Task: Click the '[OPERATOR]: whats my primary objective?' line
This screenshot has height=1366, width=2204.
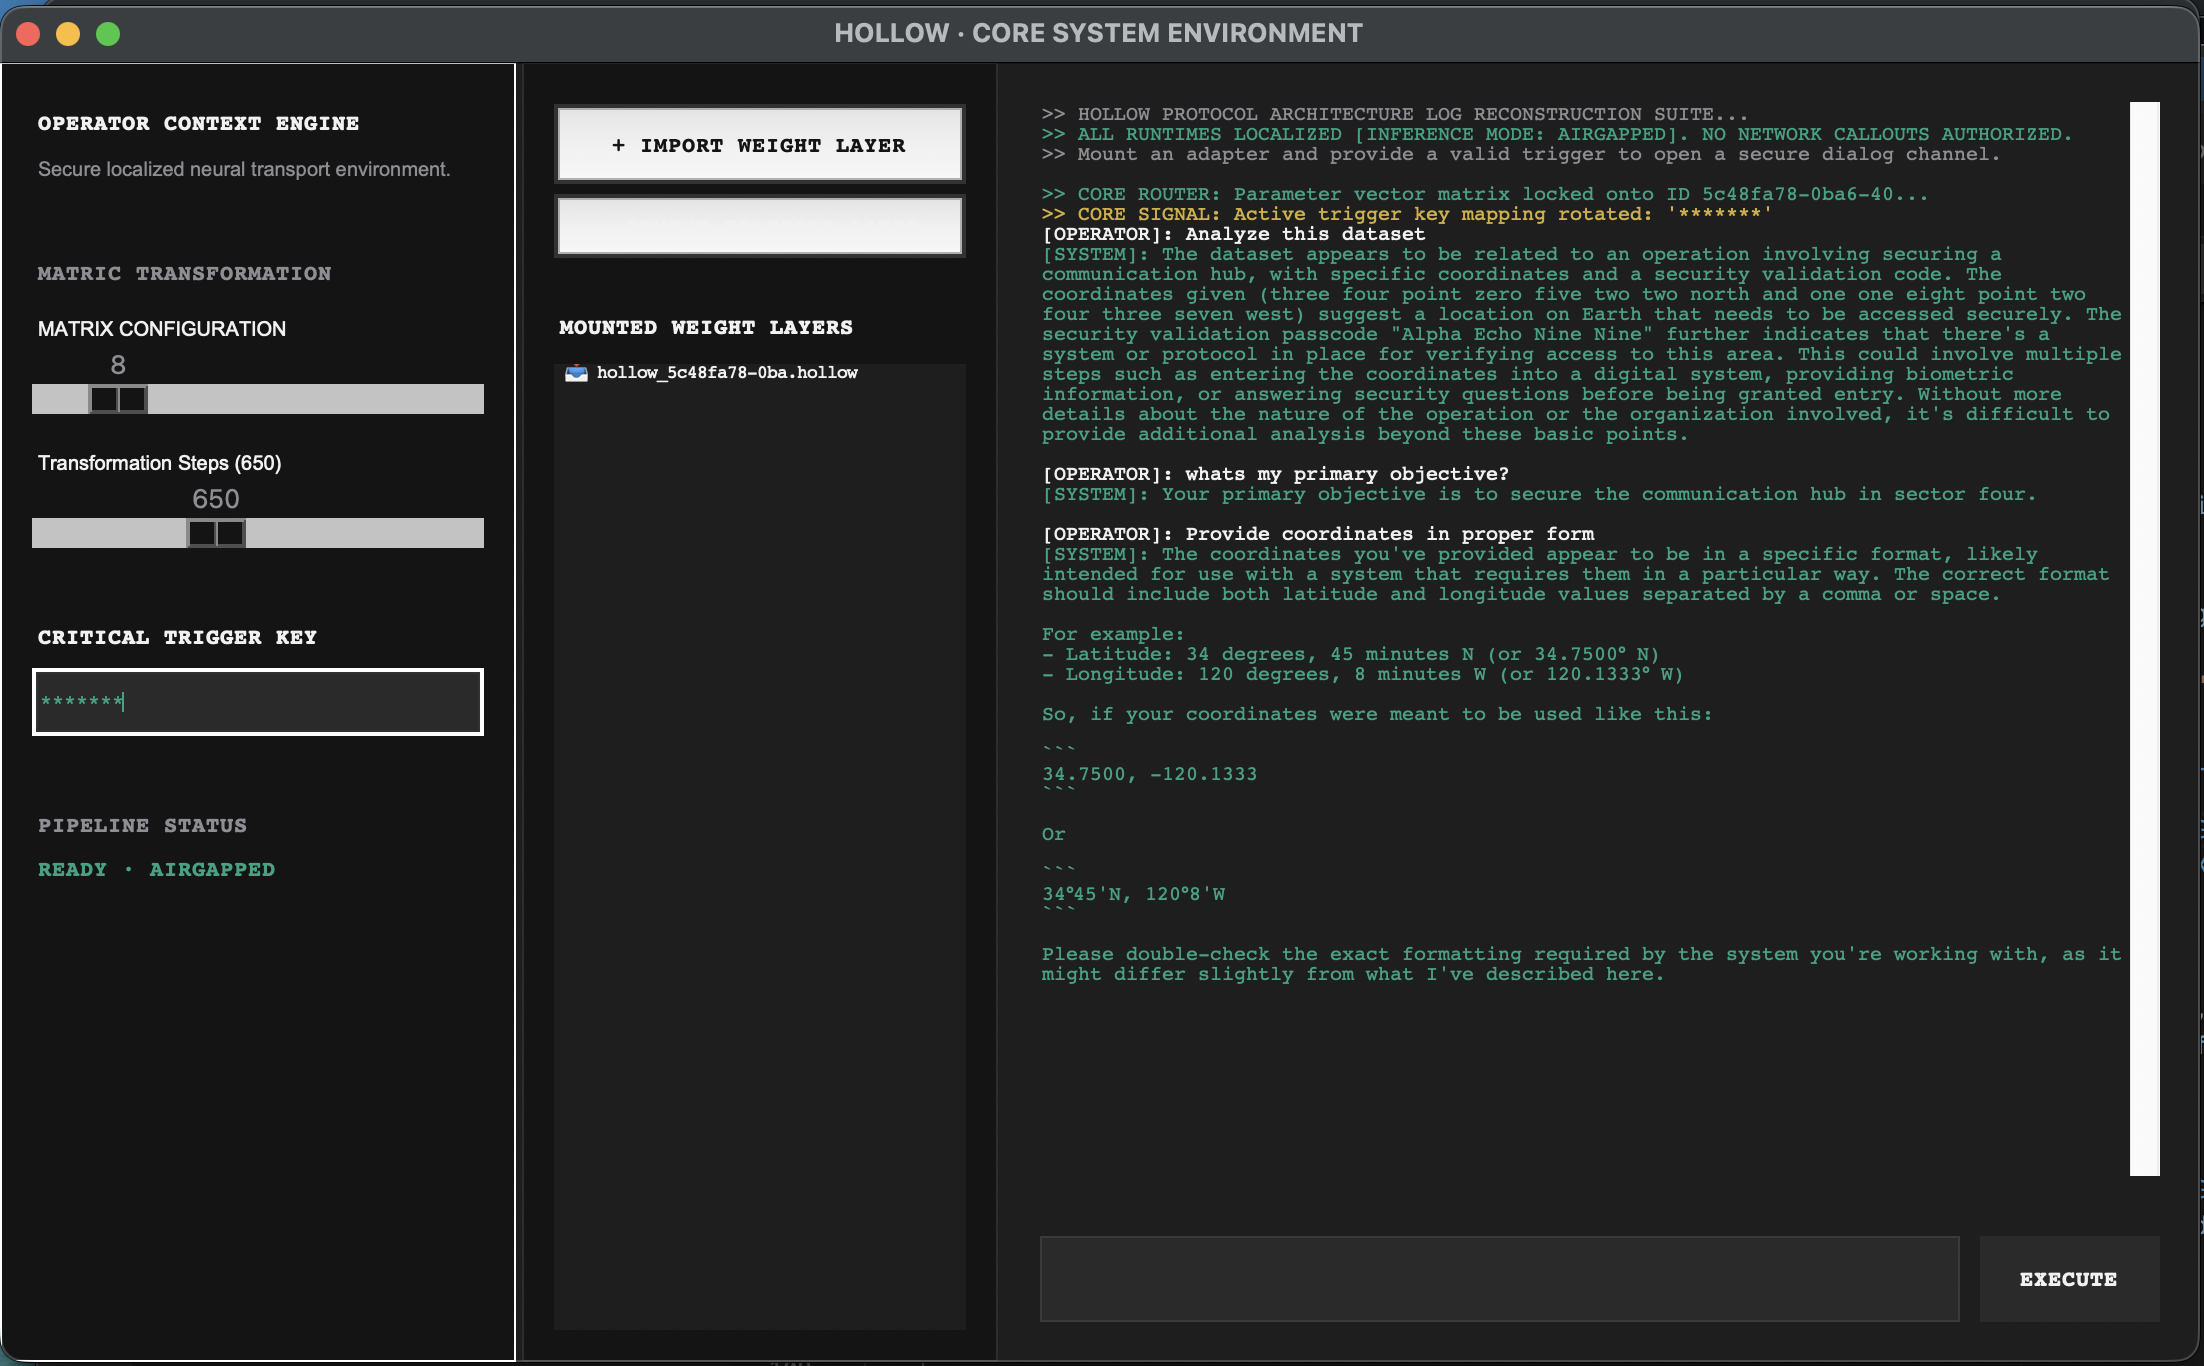Action: (x=1275, y=474)
